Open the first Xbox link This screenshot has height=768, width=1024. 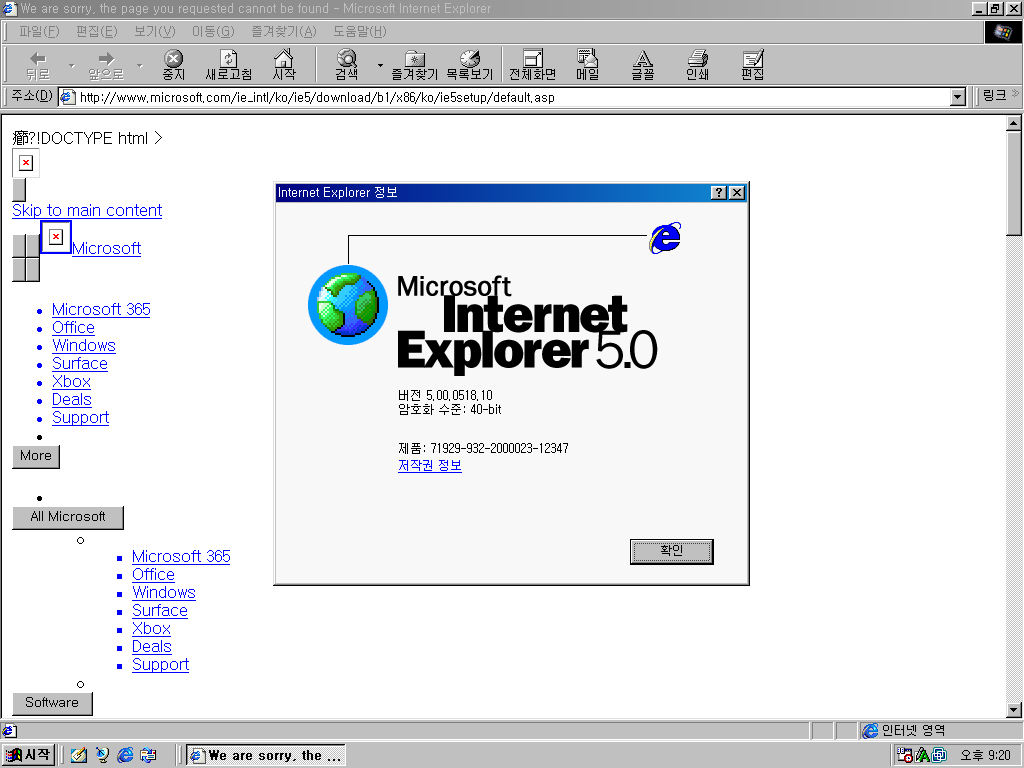(x=71, y=381)
